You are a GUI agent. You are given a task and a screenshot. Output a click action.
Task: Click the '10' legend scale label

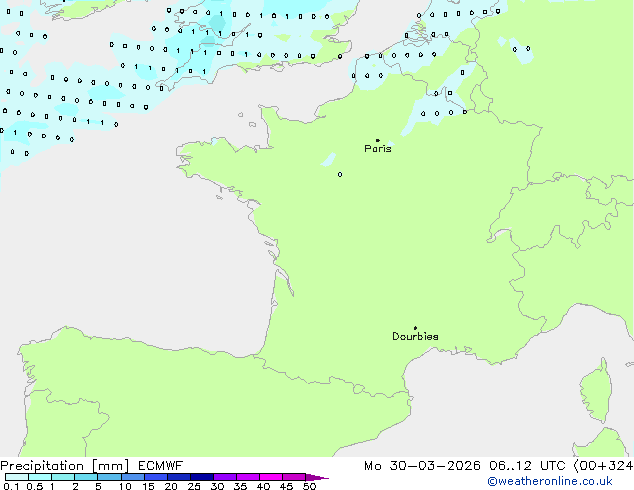(125, 486)
